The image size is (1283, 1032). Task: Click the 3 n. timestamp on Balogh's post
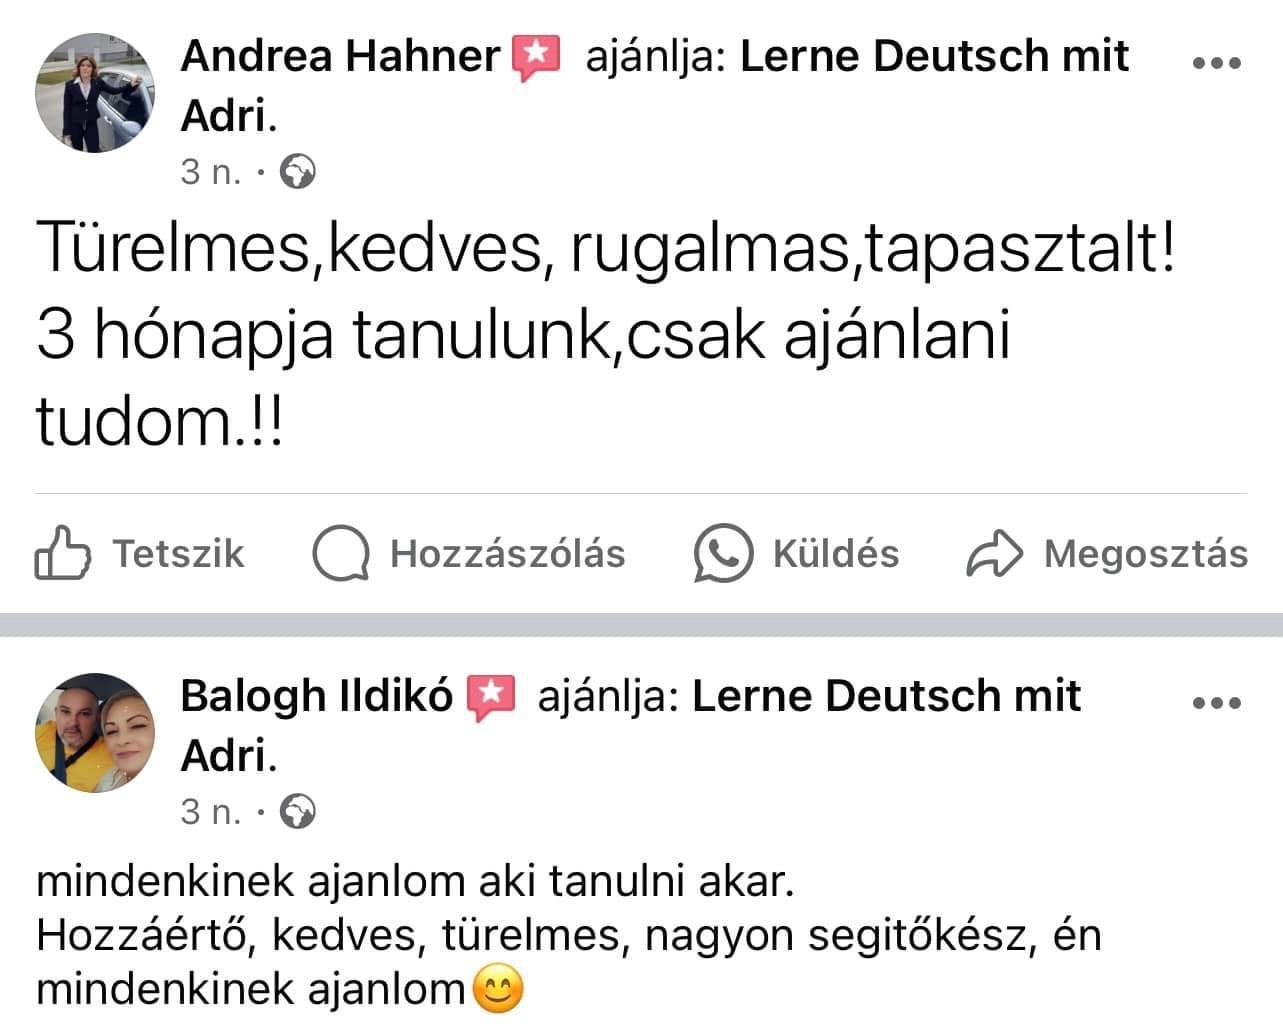(x=211, y=811)
